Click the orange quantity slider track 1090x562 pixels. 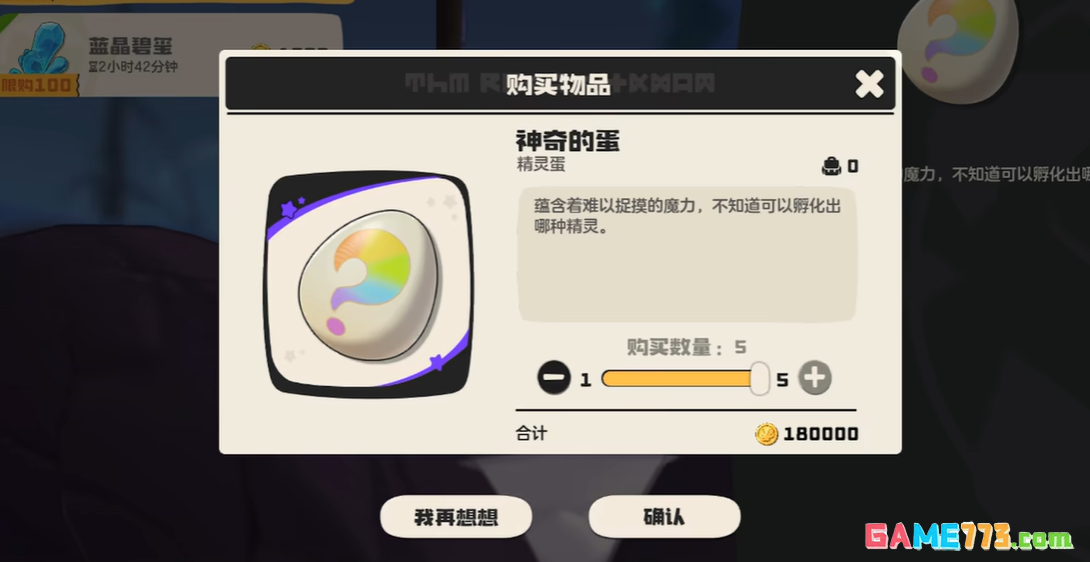click(677, 379)
